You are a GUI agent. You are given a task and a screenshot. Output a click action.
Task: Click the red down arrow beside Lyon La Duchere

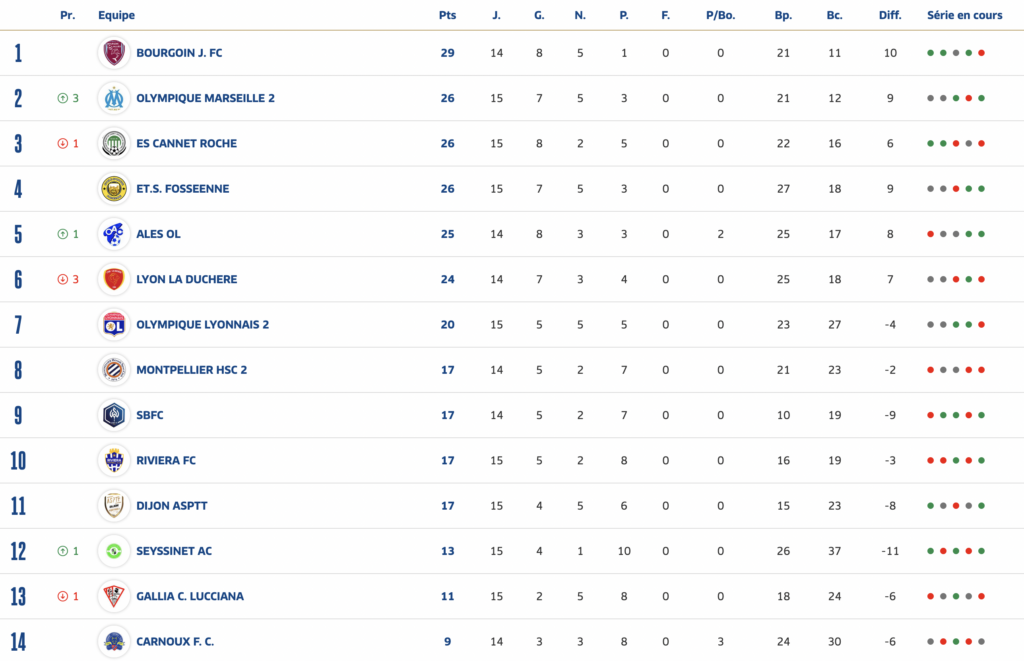point(62,279)
